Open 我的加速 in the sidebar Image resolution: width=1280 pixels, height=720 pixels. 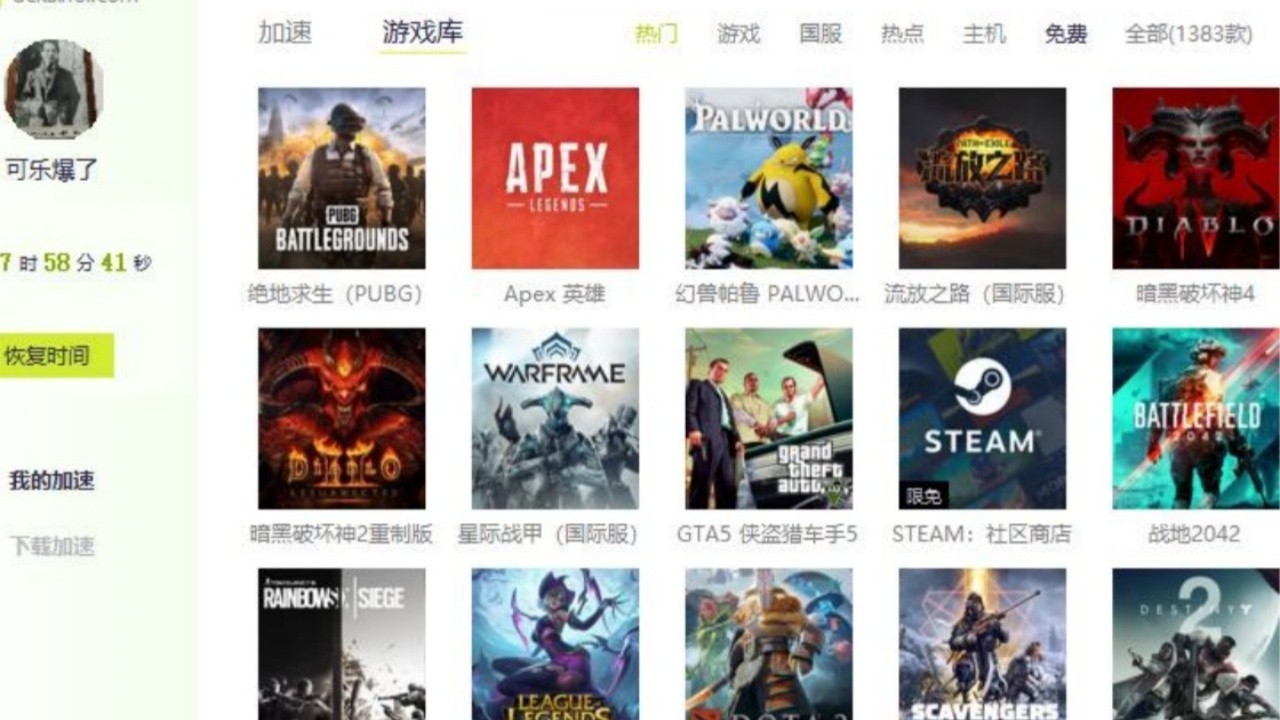(52, 481)
